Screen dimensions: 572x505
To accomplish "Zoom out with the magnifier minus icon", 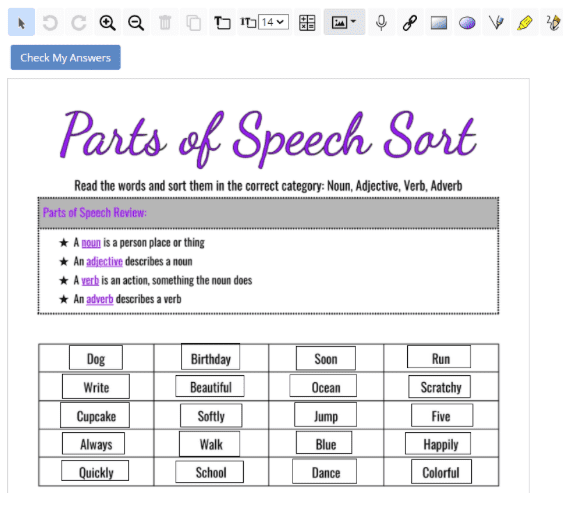I will pos(136,23).
